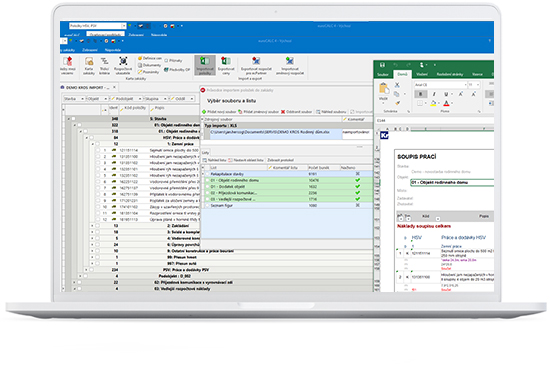Open Excel fill color dropdown arrow
This screenshot has width=550, height=382.
(439, 103)
